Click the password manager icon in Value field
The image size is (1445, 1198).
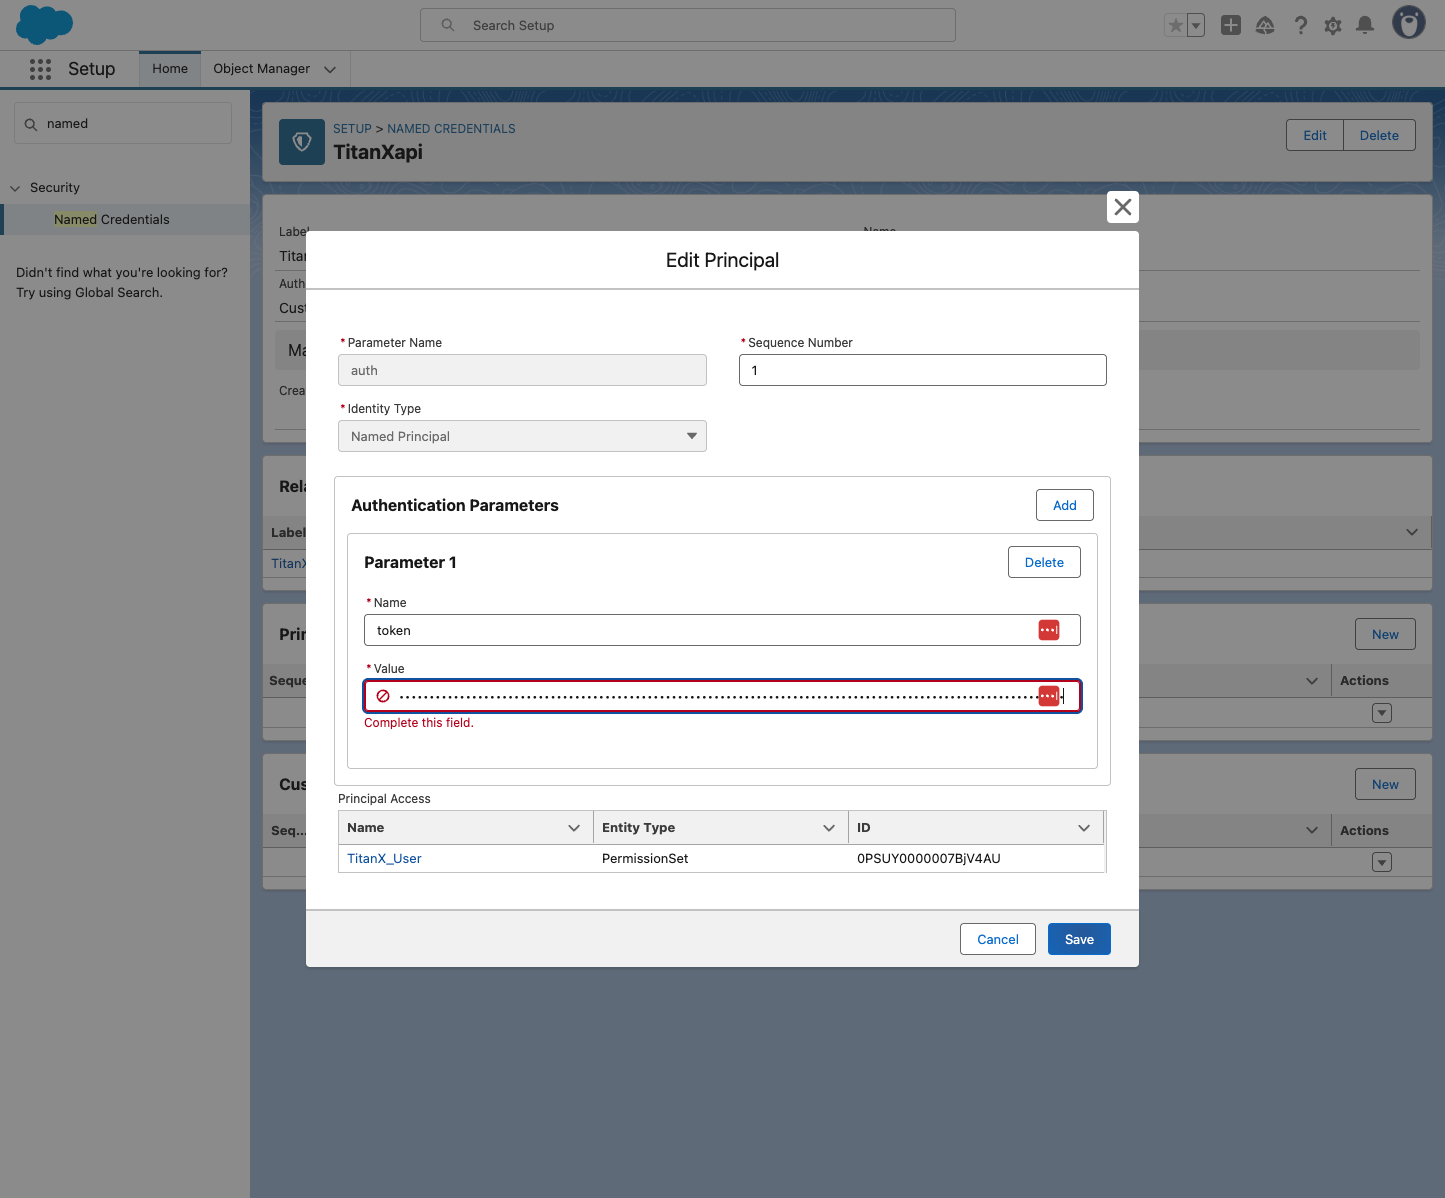pos(1049,696)
